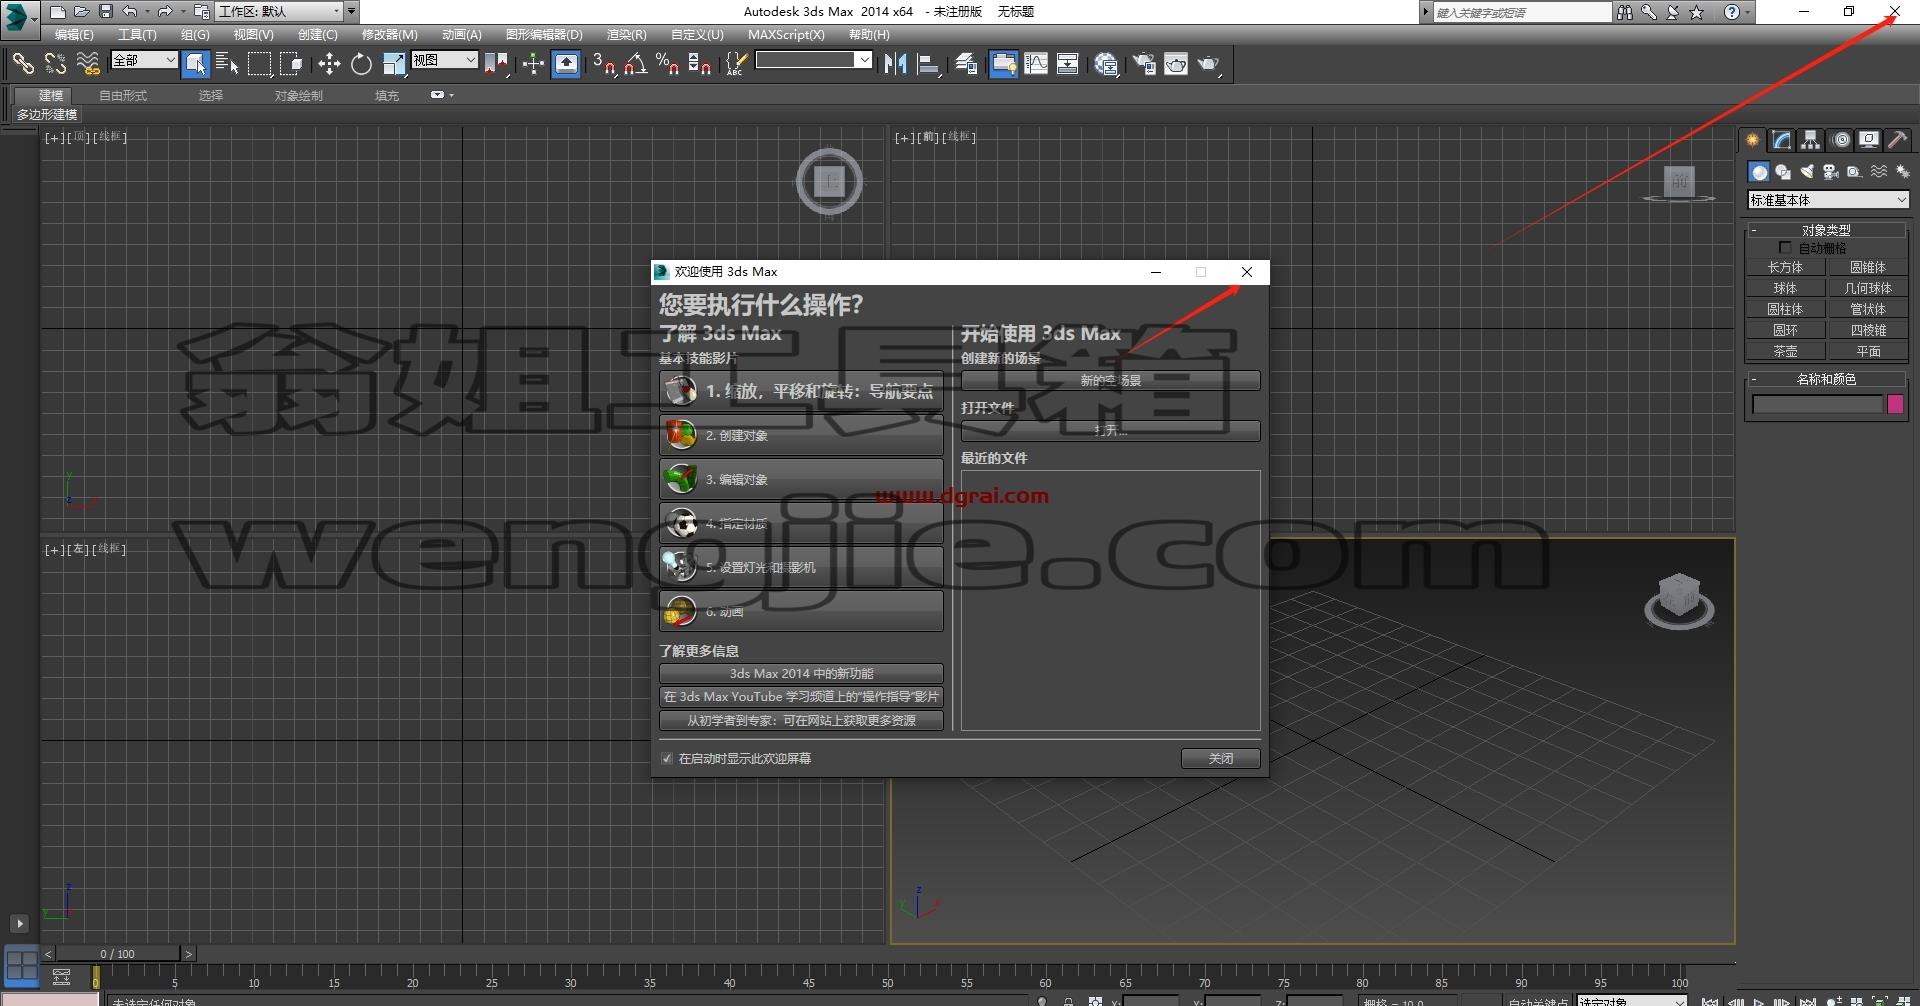Click the Align tool icon
Image resolution: width=1920 pixels, height=1006 pixels.
(928, 64)
